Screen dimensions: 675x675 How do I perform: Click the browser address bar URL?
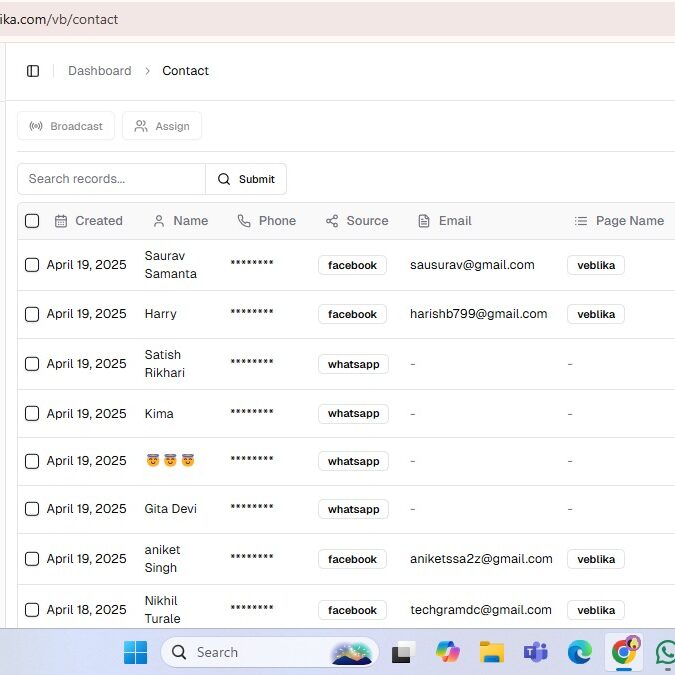(59, 19)
